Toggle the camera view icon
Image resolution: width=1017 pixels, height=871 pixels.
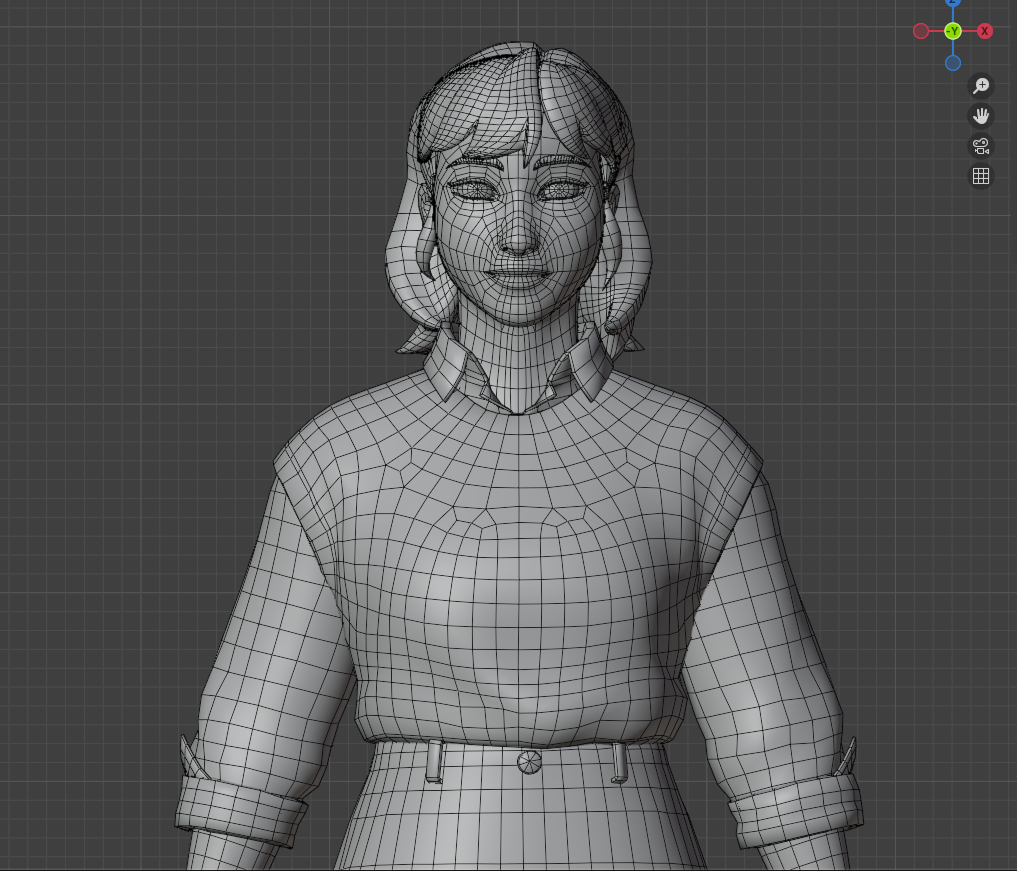point(981,146)
